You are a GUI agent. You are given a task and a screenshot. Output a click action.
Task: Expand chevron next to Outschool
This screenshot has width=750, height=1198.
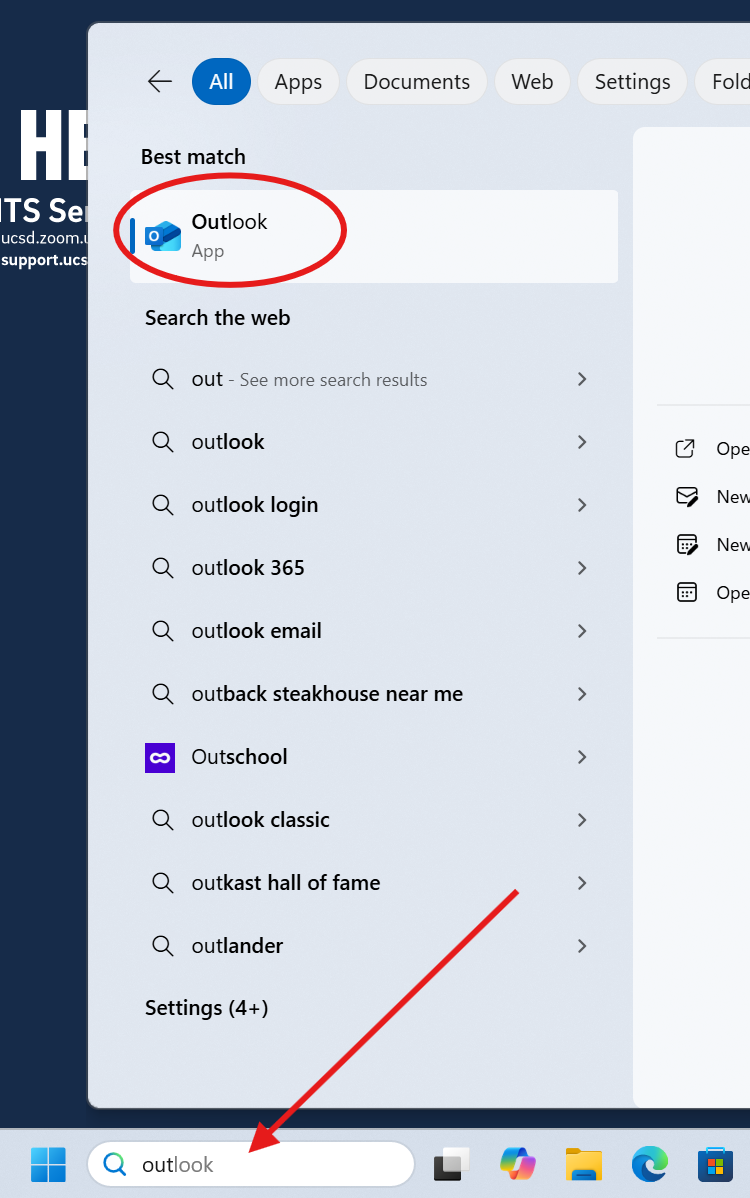582,757
